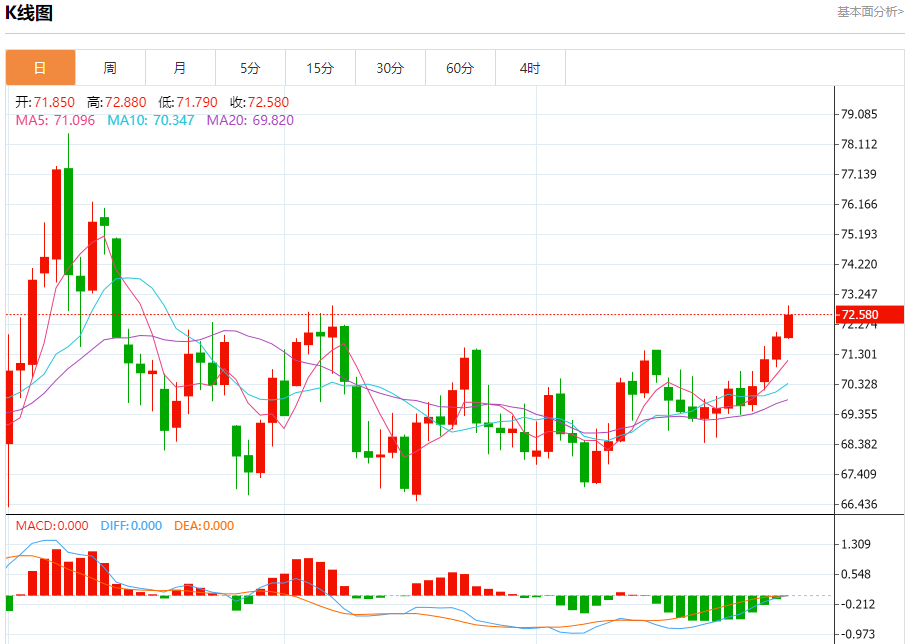Click the 77.139 price axis label
Screen dimensions: 909x644
coord(859,174)
